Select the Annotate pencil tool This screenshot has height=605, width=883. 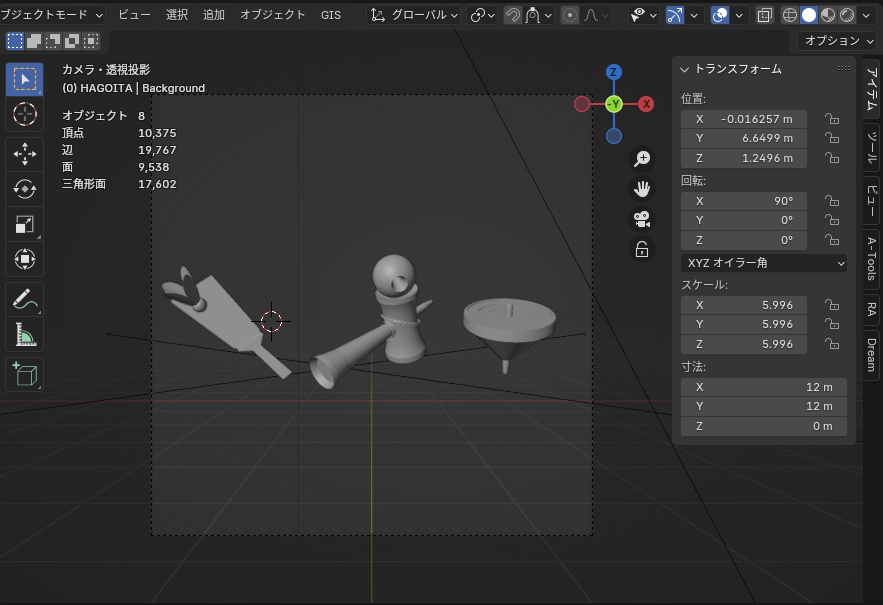click(x=25, y=298)
